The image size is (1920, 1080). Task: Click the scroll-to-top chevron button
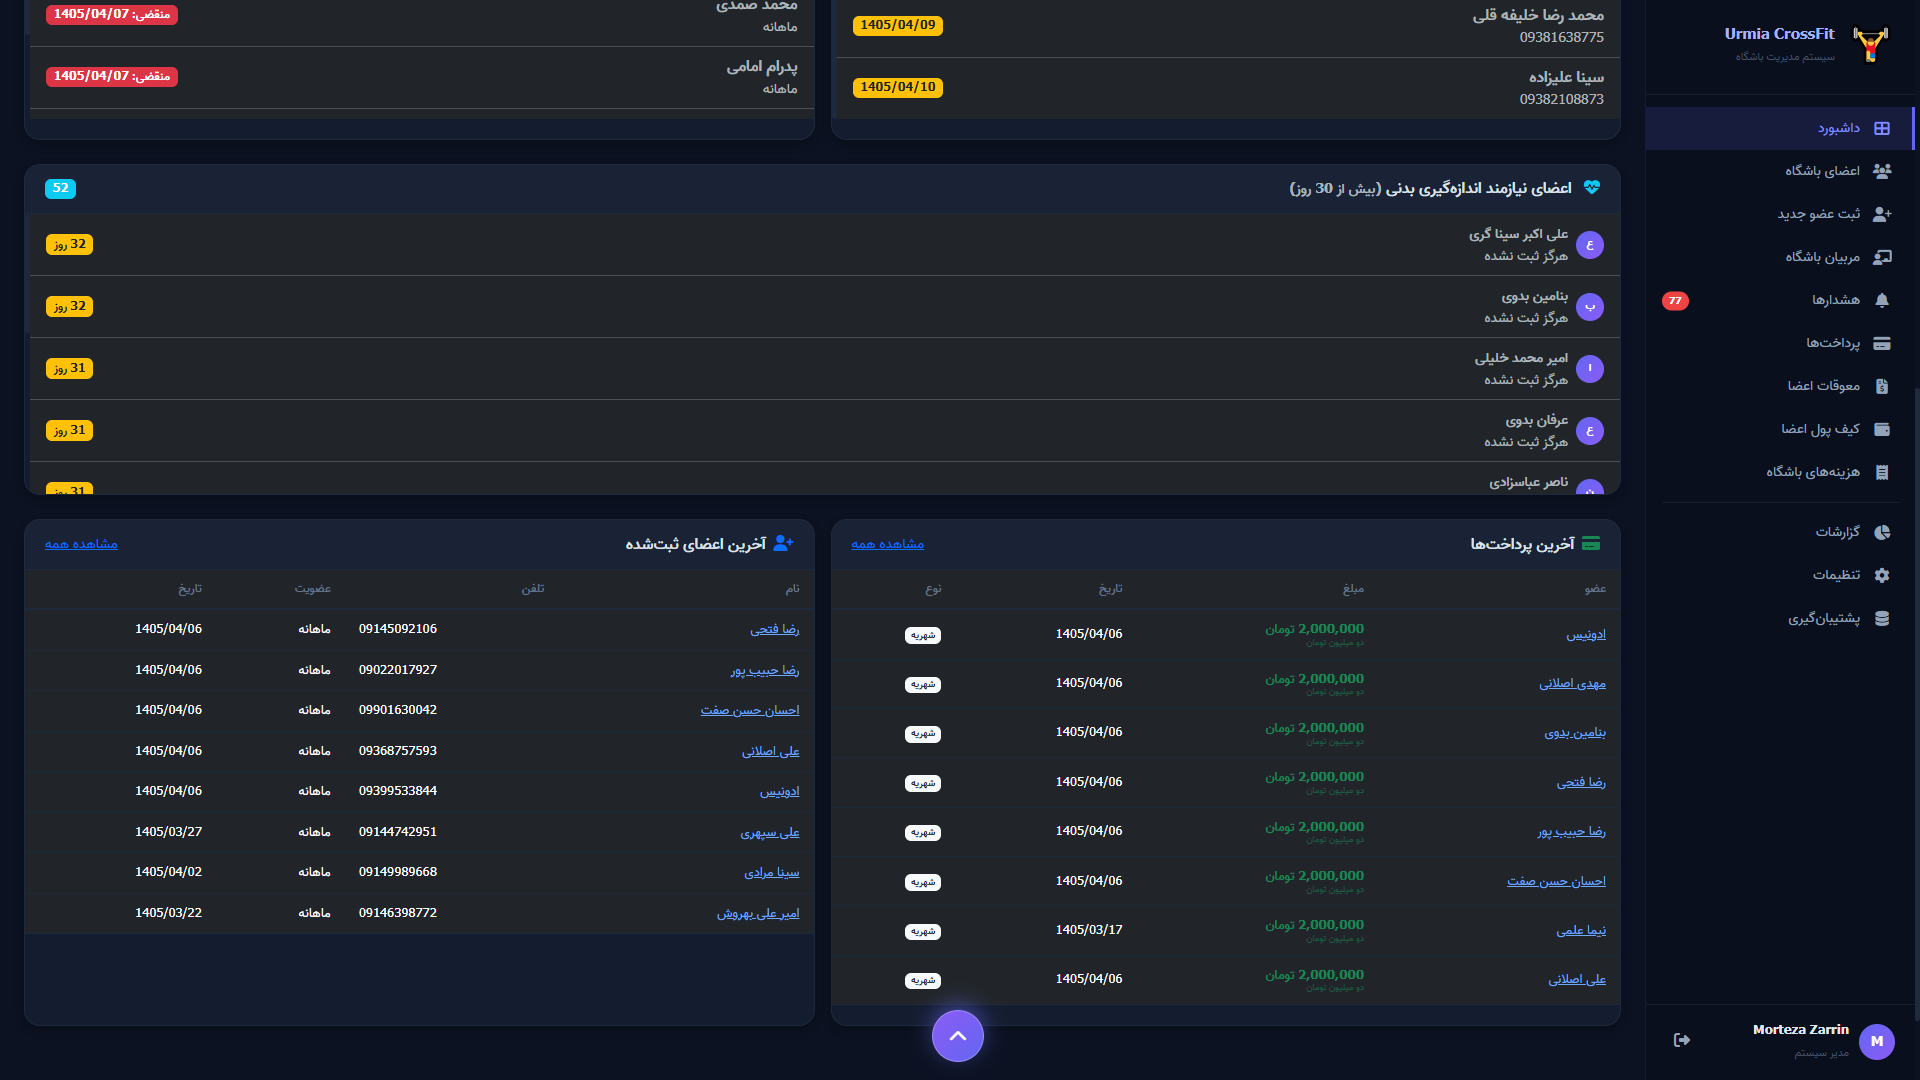tap(958, 1036)
